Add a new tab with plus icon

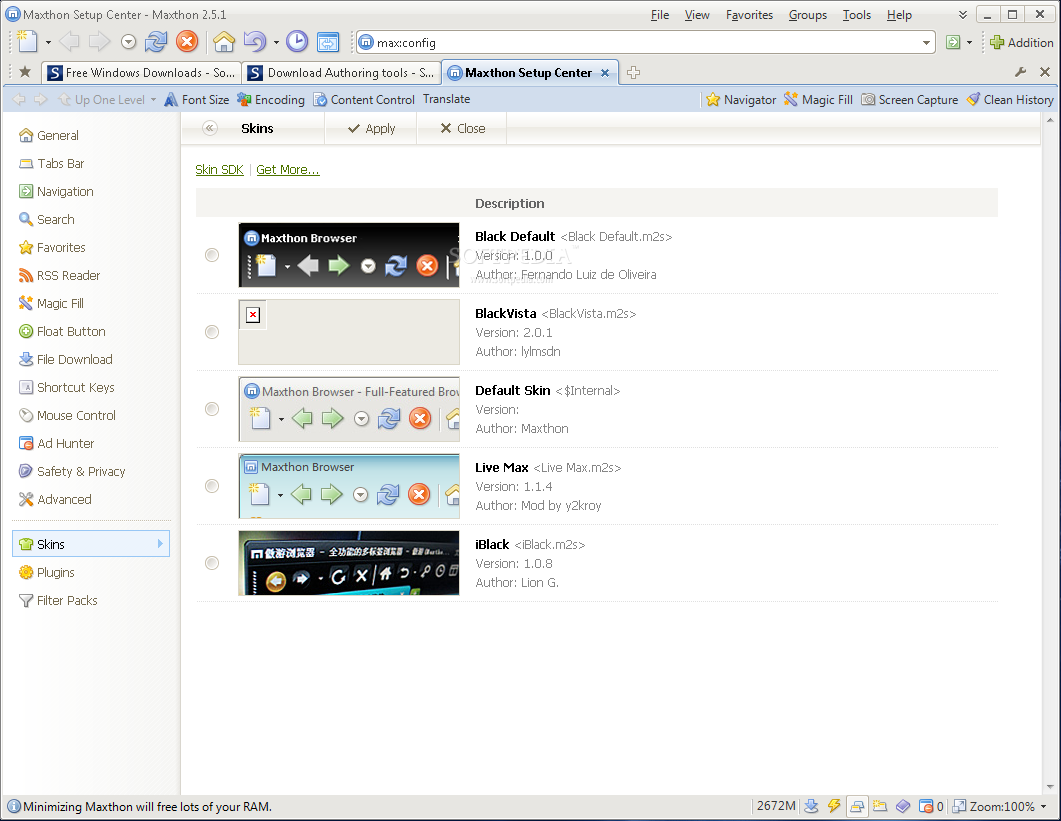click(633, 72)
